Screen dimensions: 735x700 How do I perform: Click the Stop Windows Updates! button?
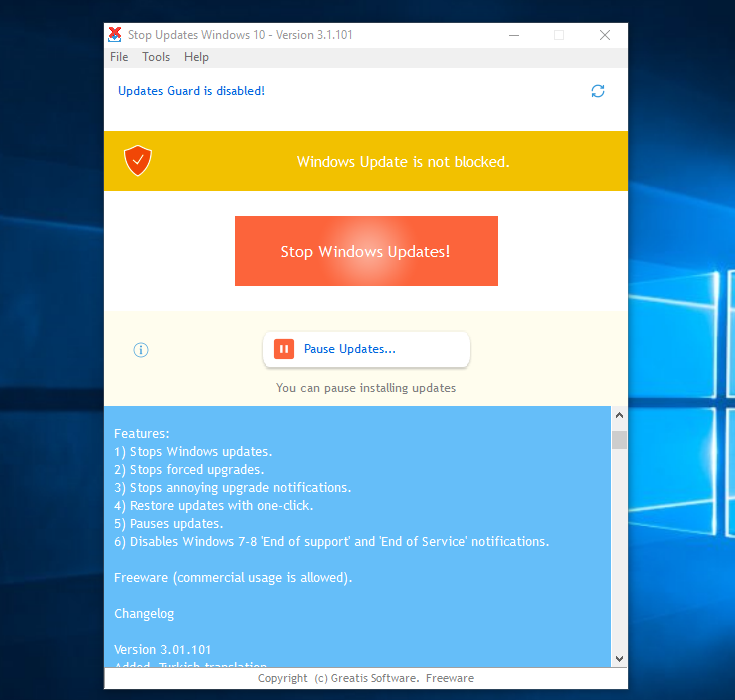366,251
